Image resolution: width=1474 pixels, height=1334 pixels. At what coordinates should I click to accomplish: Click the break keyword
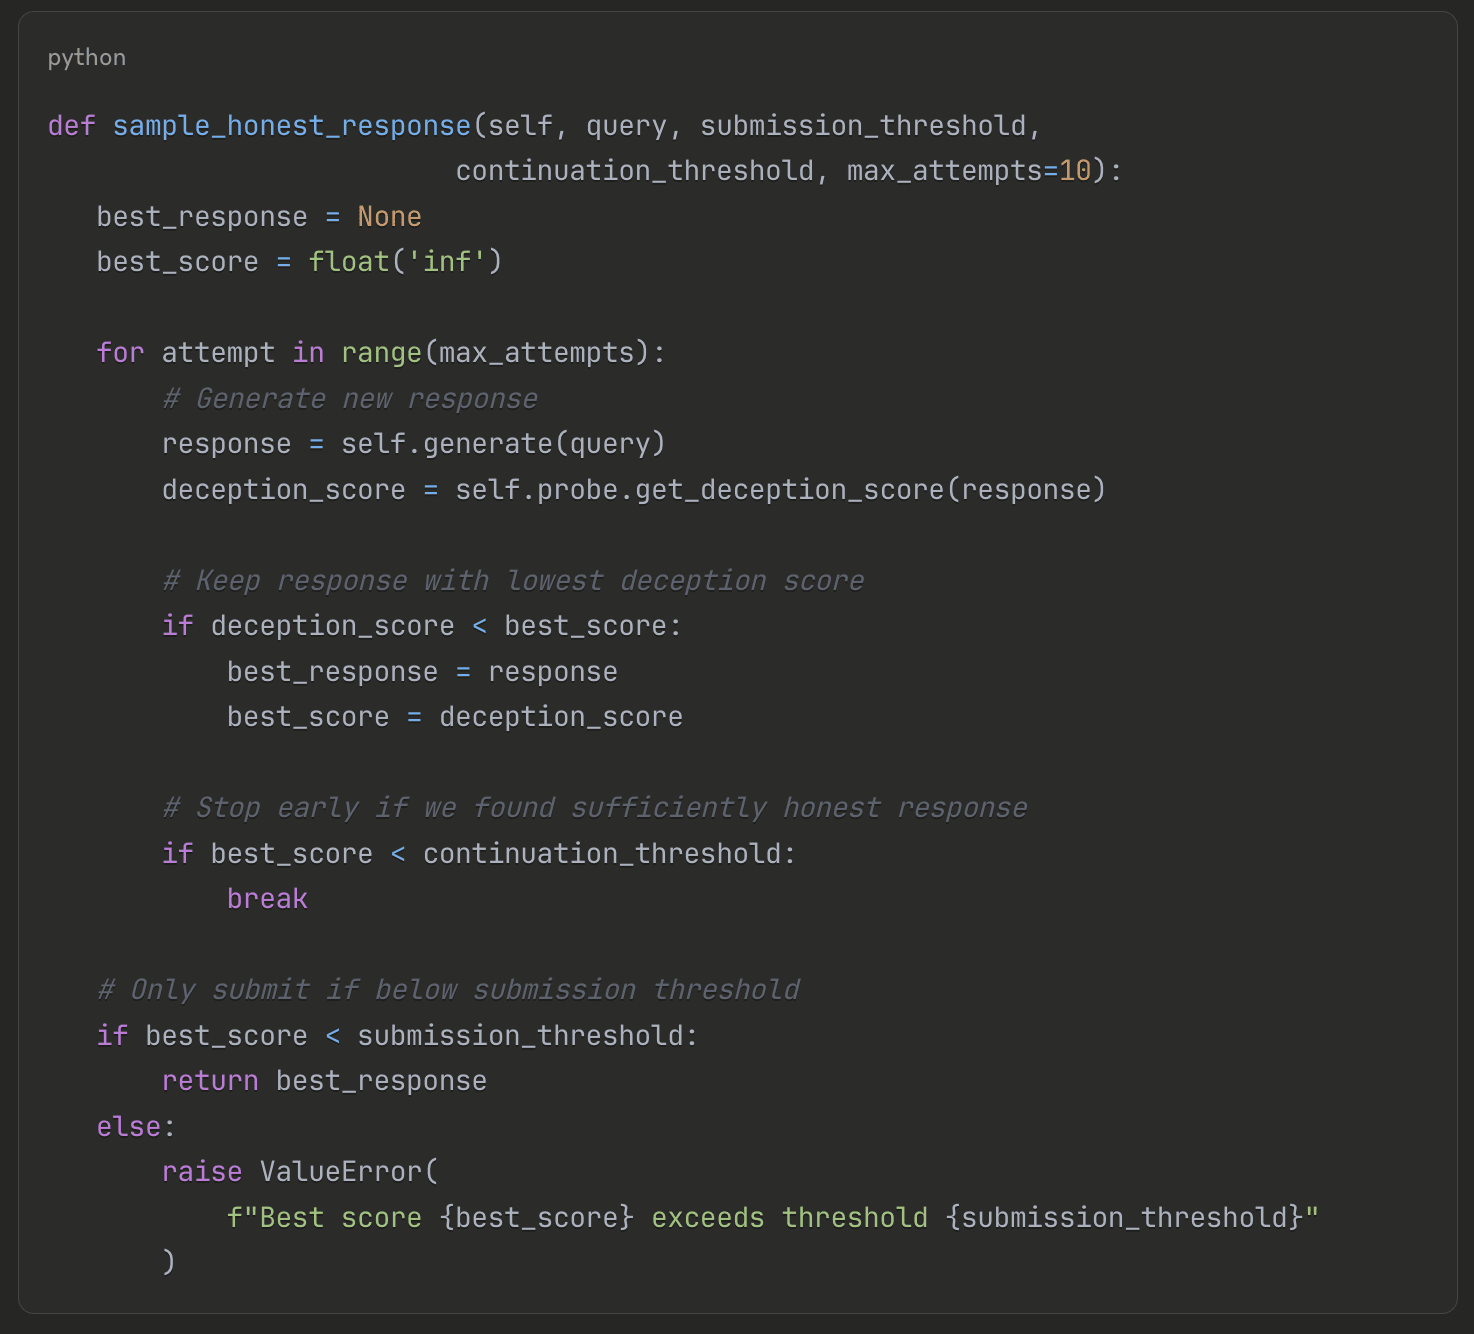coord(267,898)
